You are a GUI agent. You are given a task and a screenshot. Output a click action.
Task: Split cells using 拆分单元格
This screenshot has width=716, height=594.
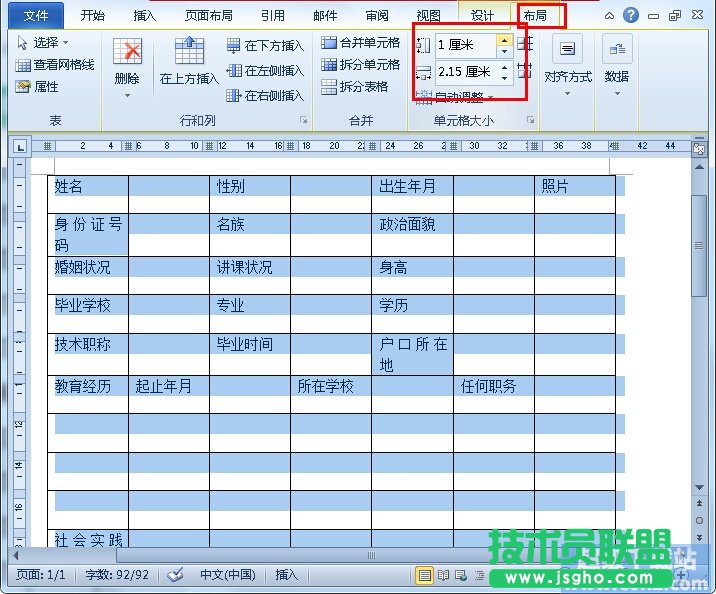[361, 64]
